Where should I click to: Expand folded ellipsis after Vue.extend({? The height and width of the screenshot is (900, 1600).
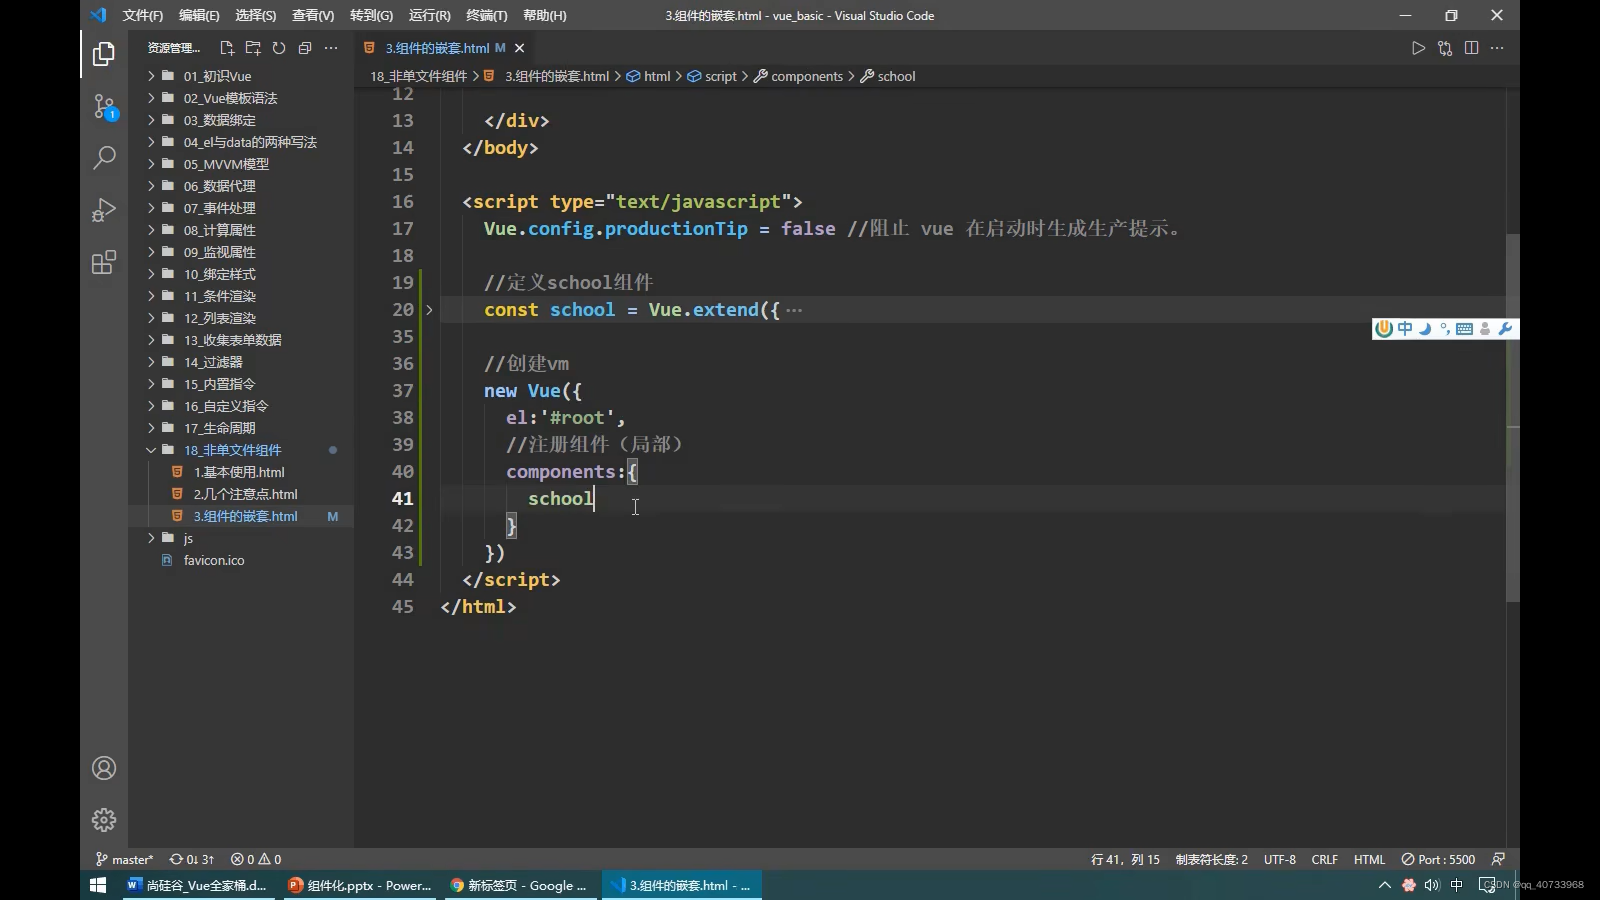[x=794, y=310]
